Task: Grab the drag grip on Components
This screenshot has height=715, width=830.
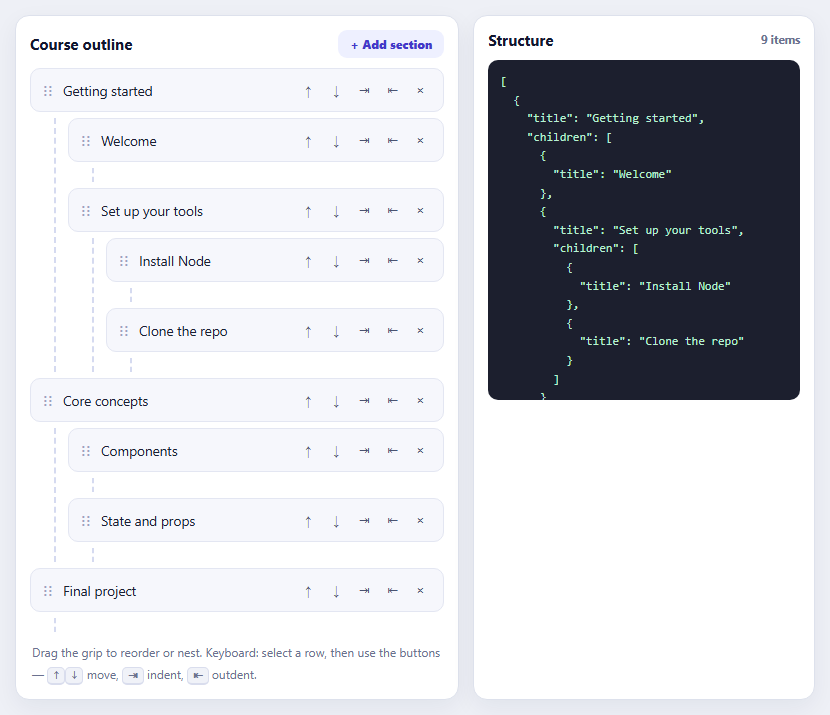Action: tap(86, 451)
